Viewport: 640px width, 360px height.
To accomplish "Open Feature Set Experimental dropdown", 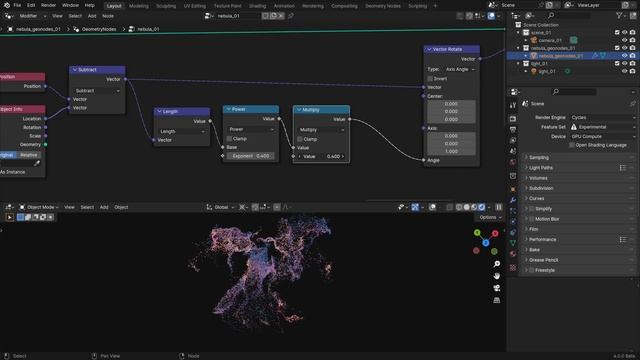I will click(x=602, y=127).
